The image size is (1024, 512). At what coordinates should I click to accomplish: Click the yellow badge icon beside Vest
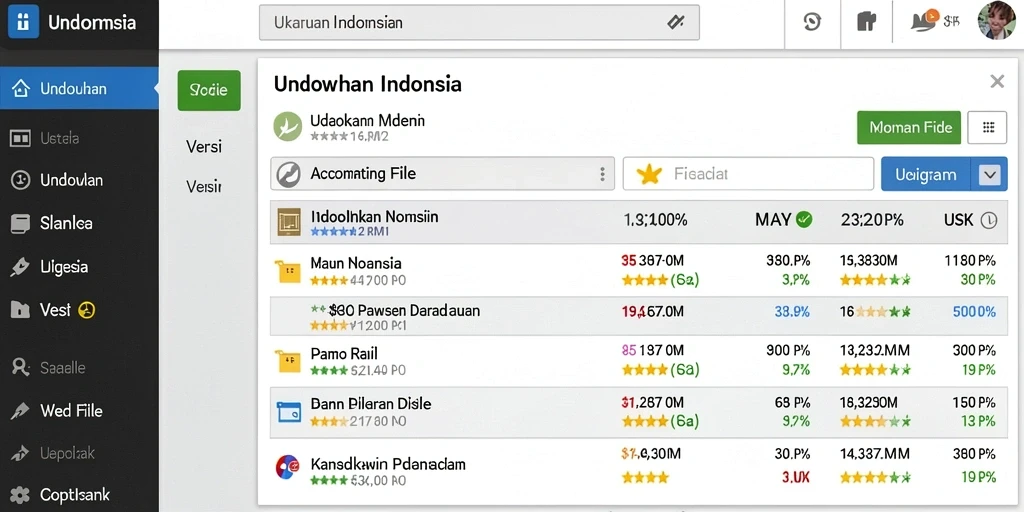click(x=86, y=310)
